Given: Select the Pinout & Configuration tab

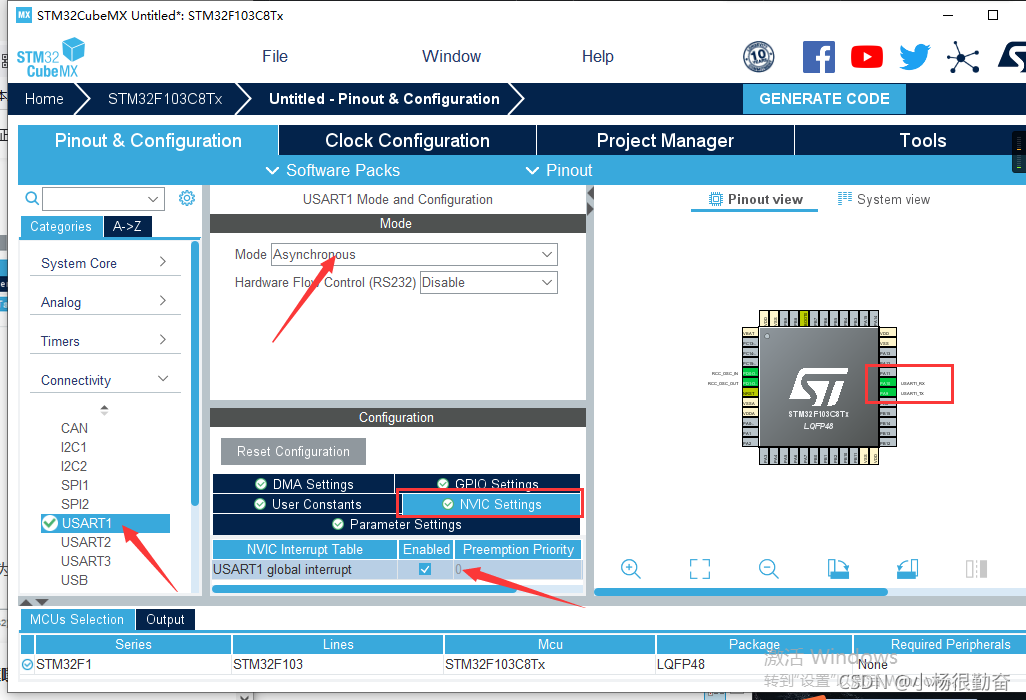Looking at the screenshot, I should tap(148, 140).
